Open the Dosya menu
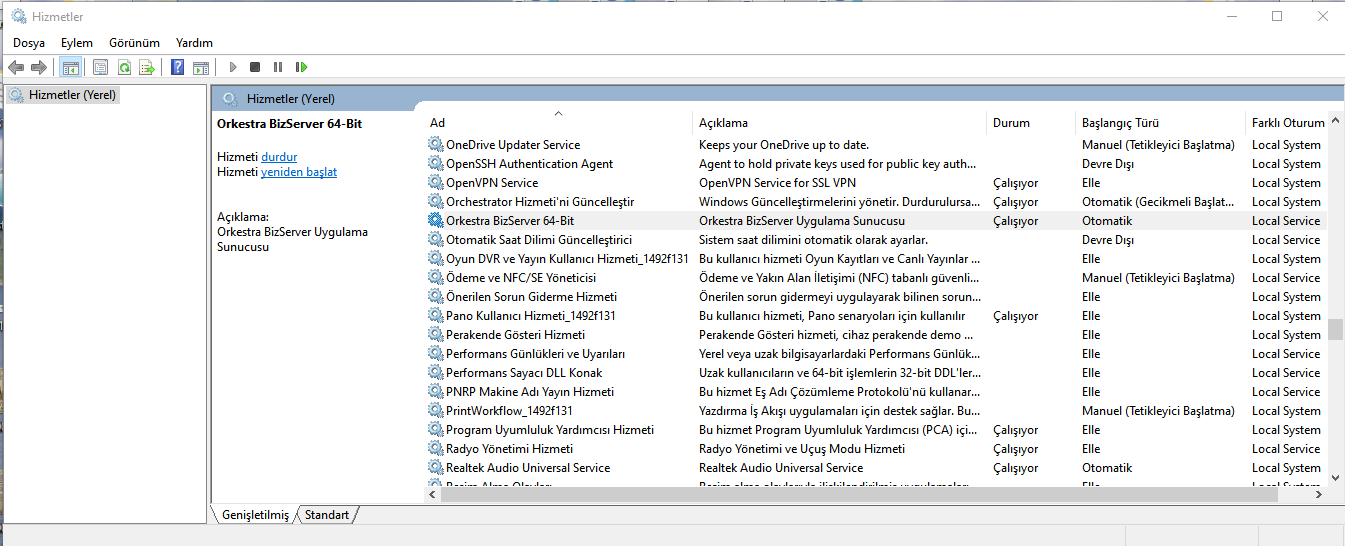The width and height of the screenshot is (1345, 546). pos(29,43)
